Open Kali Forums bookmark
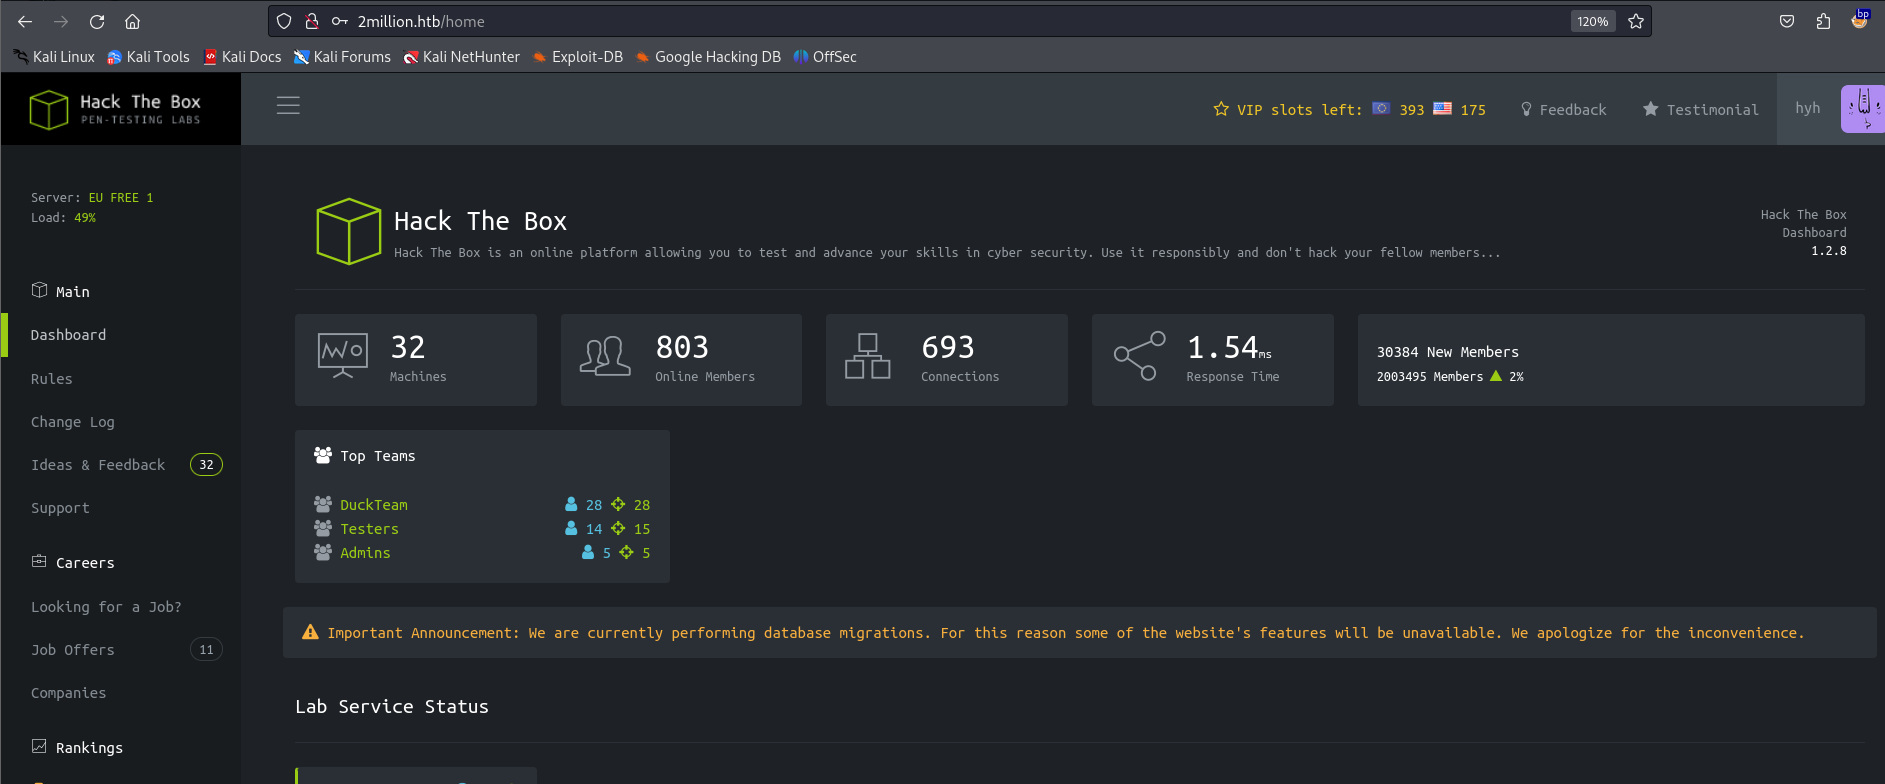 342,57
